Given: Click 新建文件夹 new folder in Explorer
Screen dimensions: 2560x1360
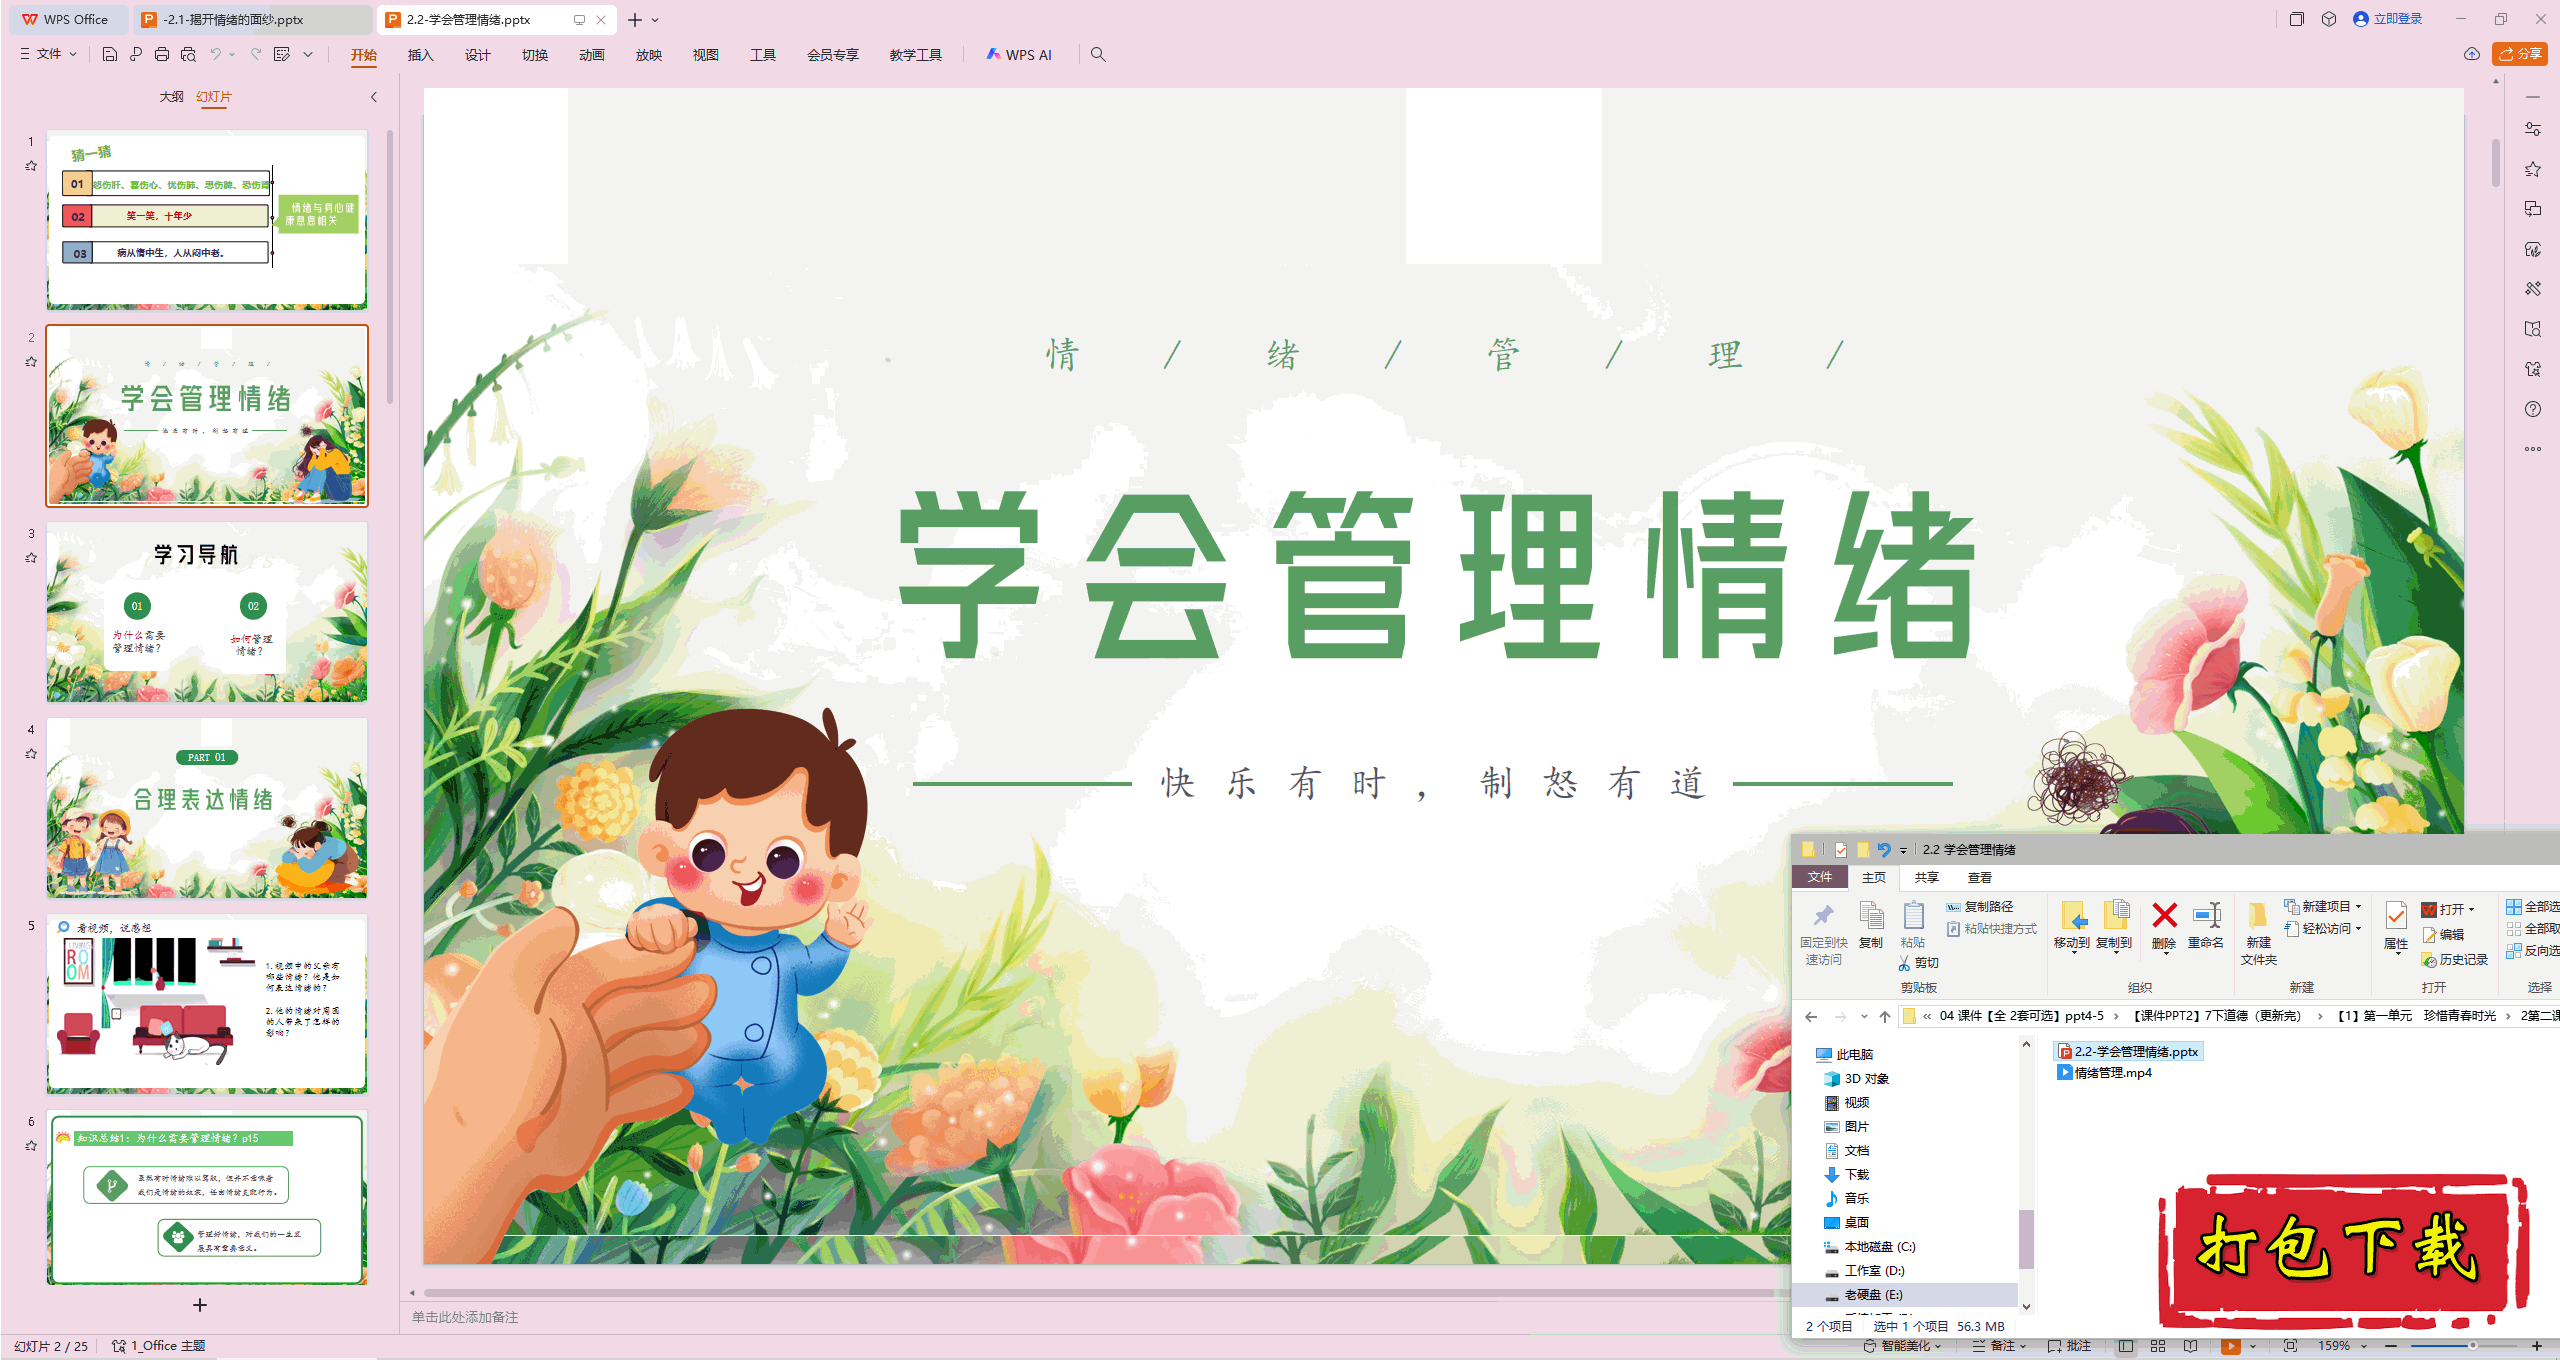Looking at the screenshot, I should coord(2258,933).
